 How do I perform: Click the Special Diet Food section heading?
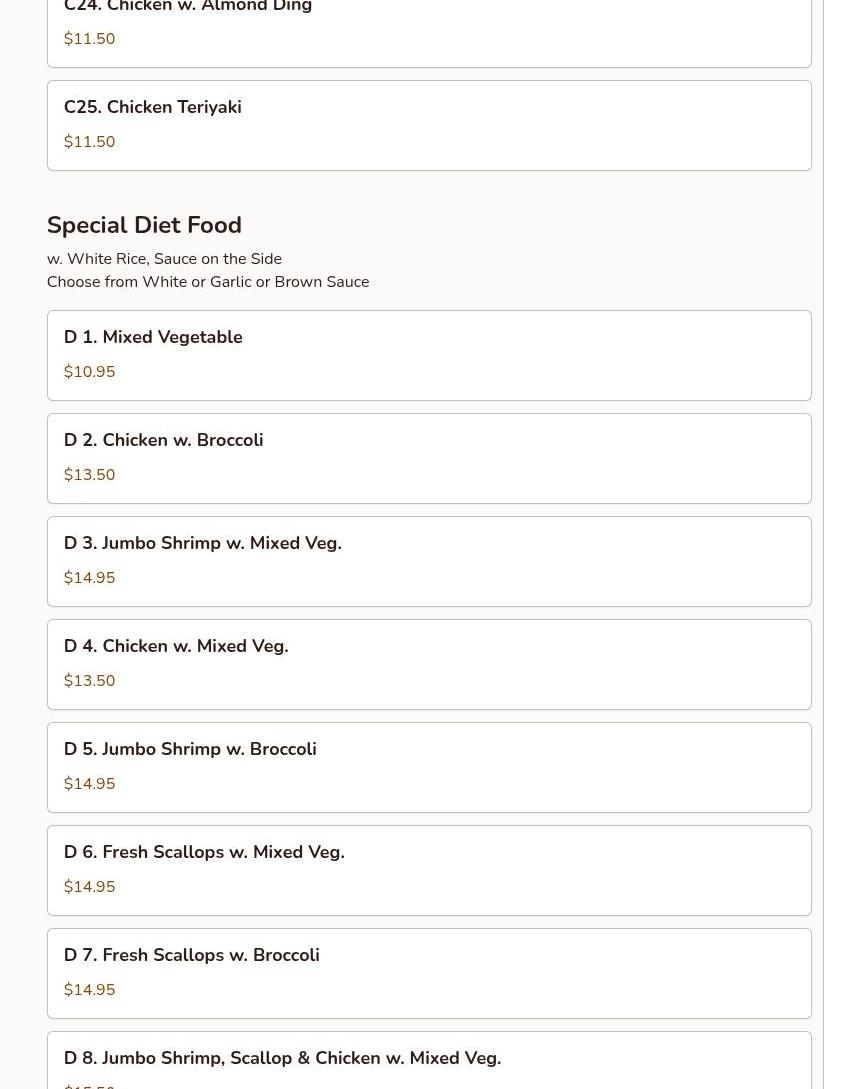coord(144,225)
